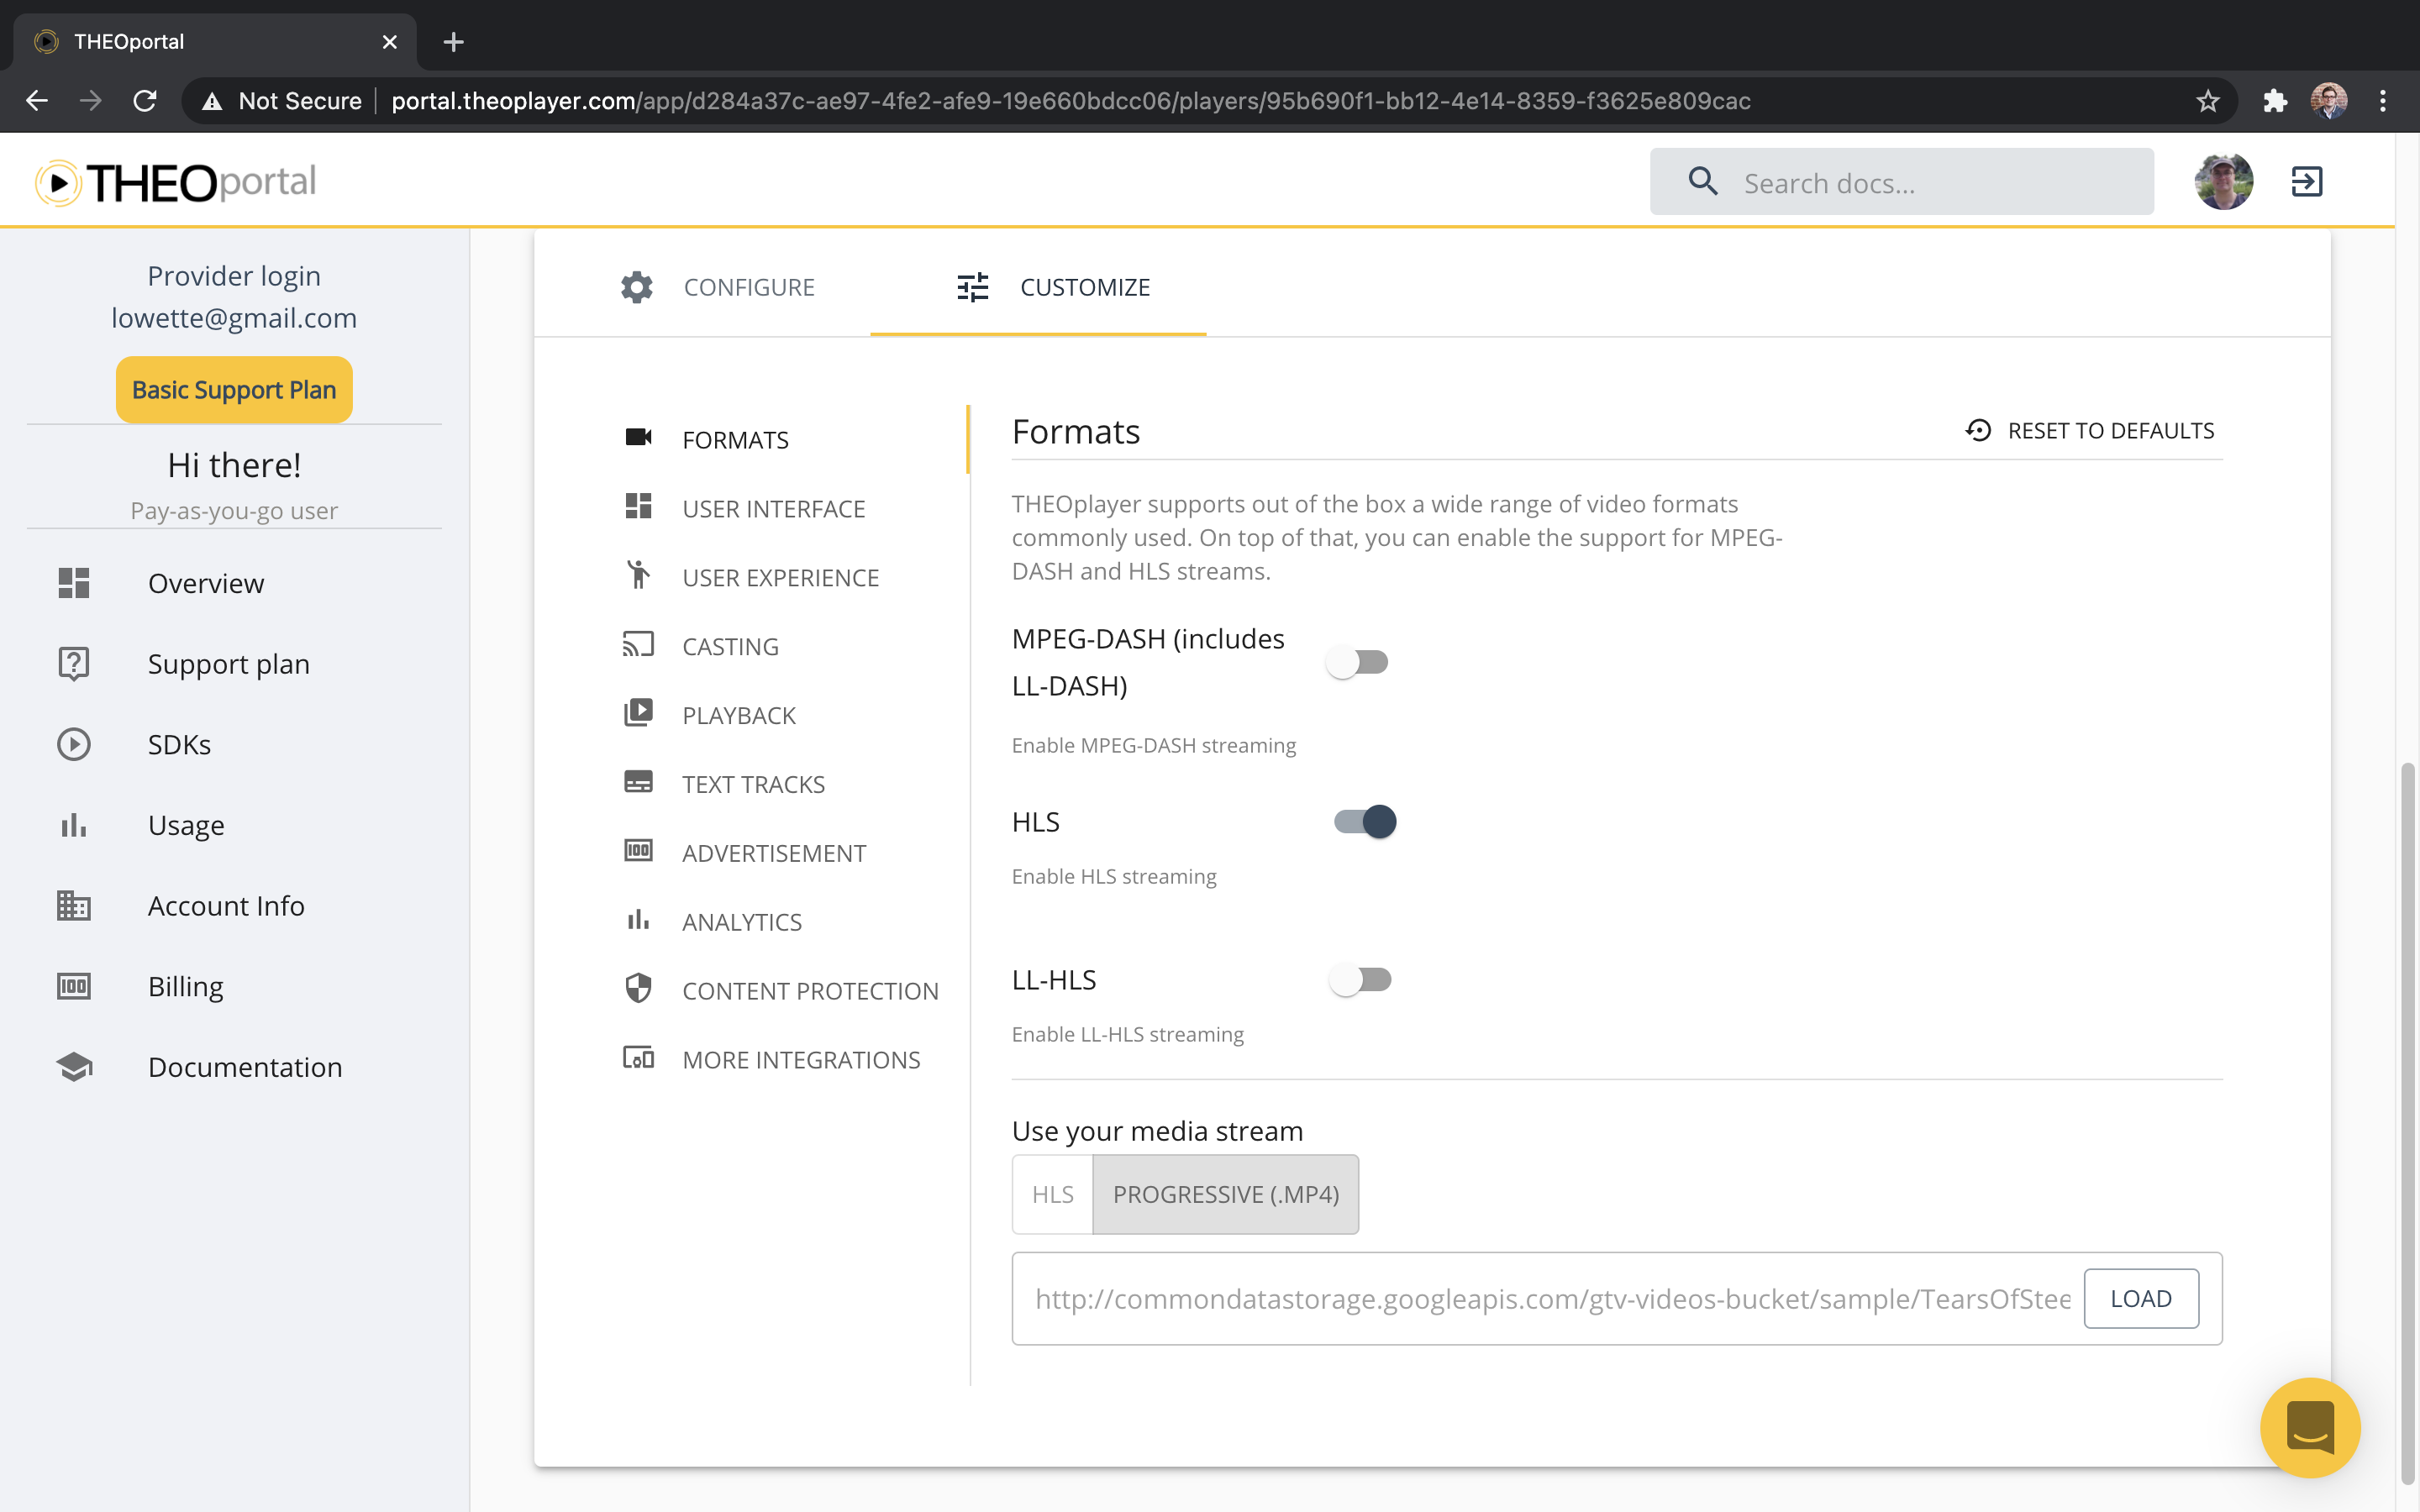Viewport: 2420px width, 1512px height.
Task: Select the Text Tracks subtitle icon
Action: [638, 782]
